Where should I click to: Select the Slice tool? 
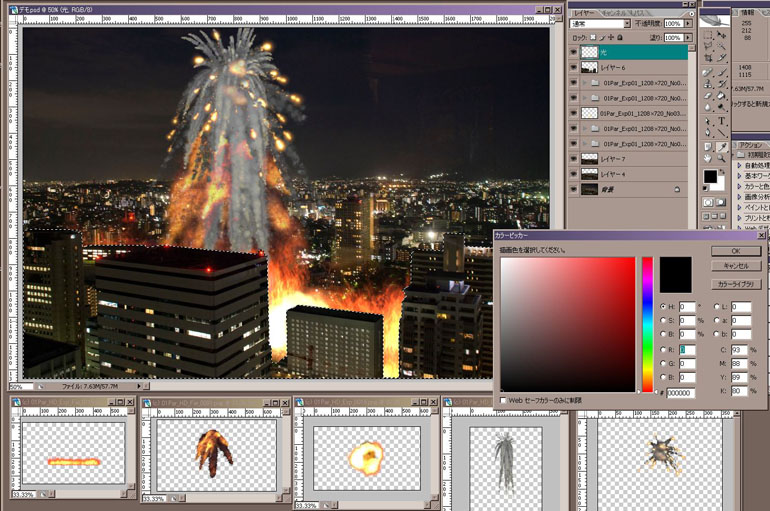click(721, 58)
